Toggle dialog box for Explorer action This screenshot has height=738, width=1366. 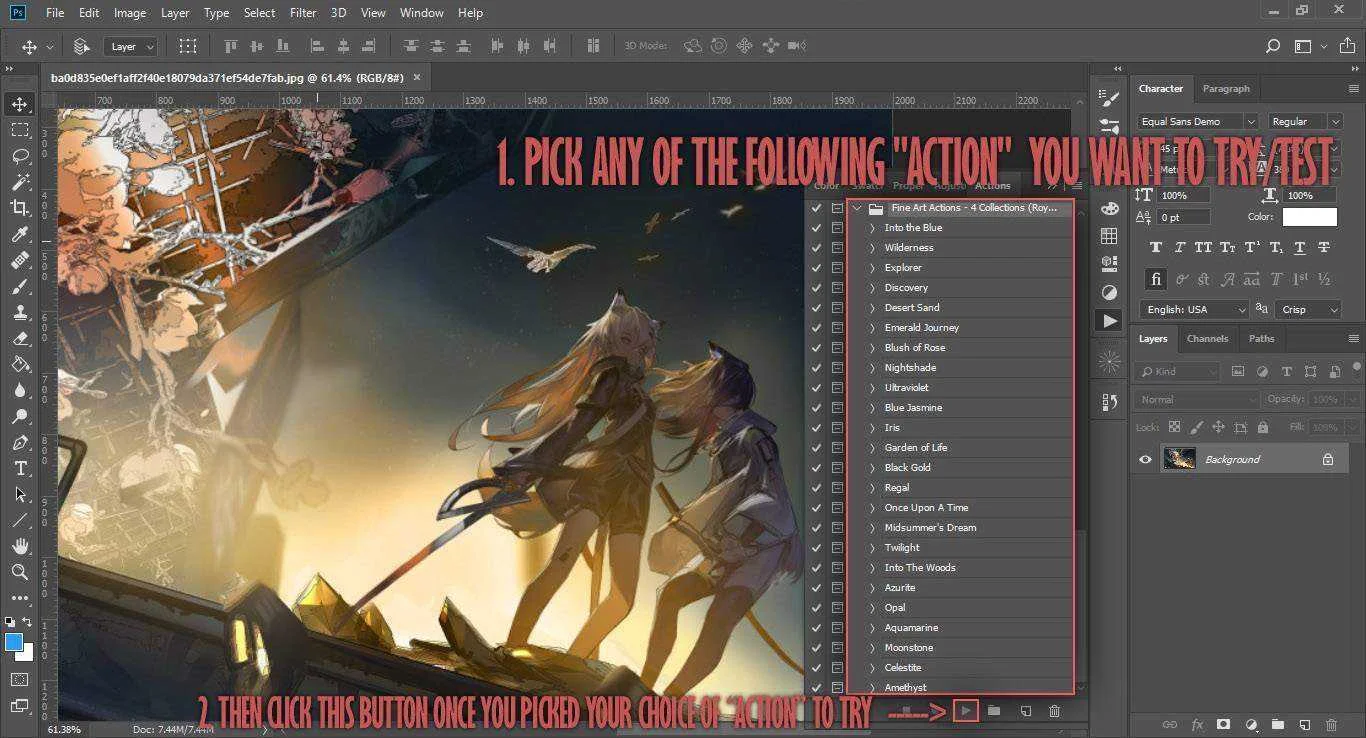coord(837,268)
